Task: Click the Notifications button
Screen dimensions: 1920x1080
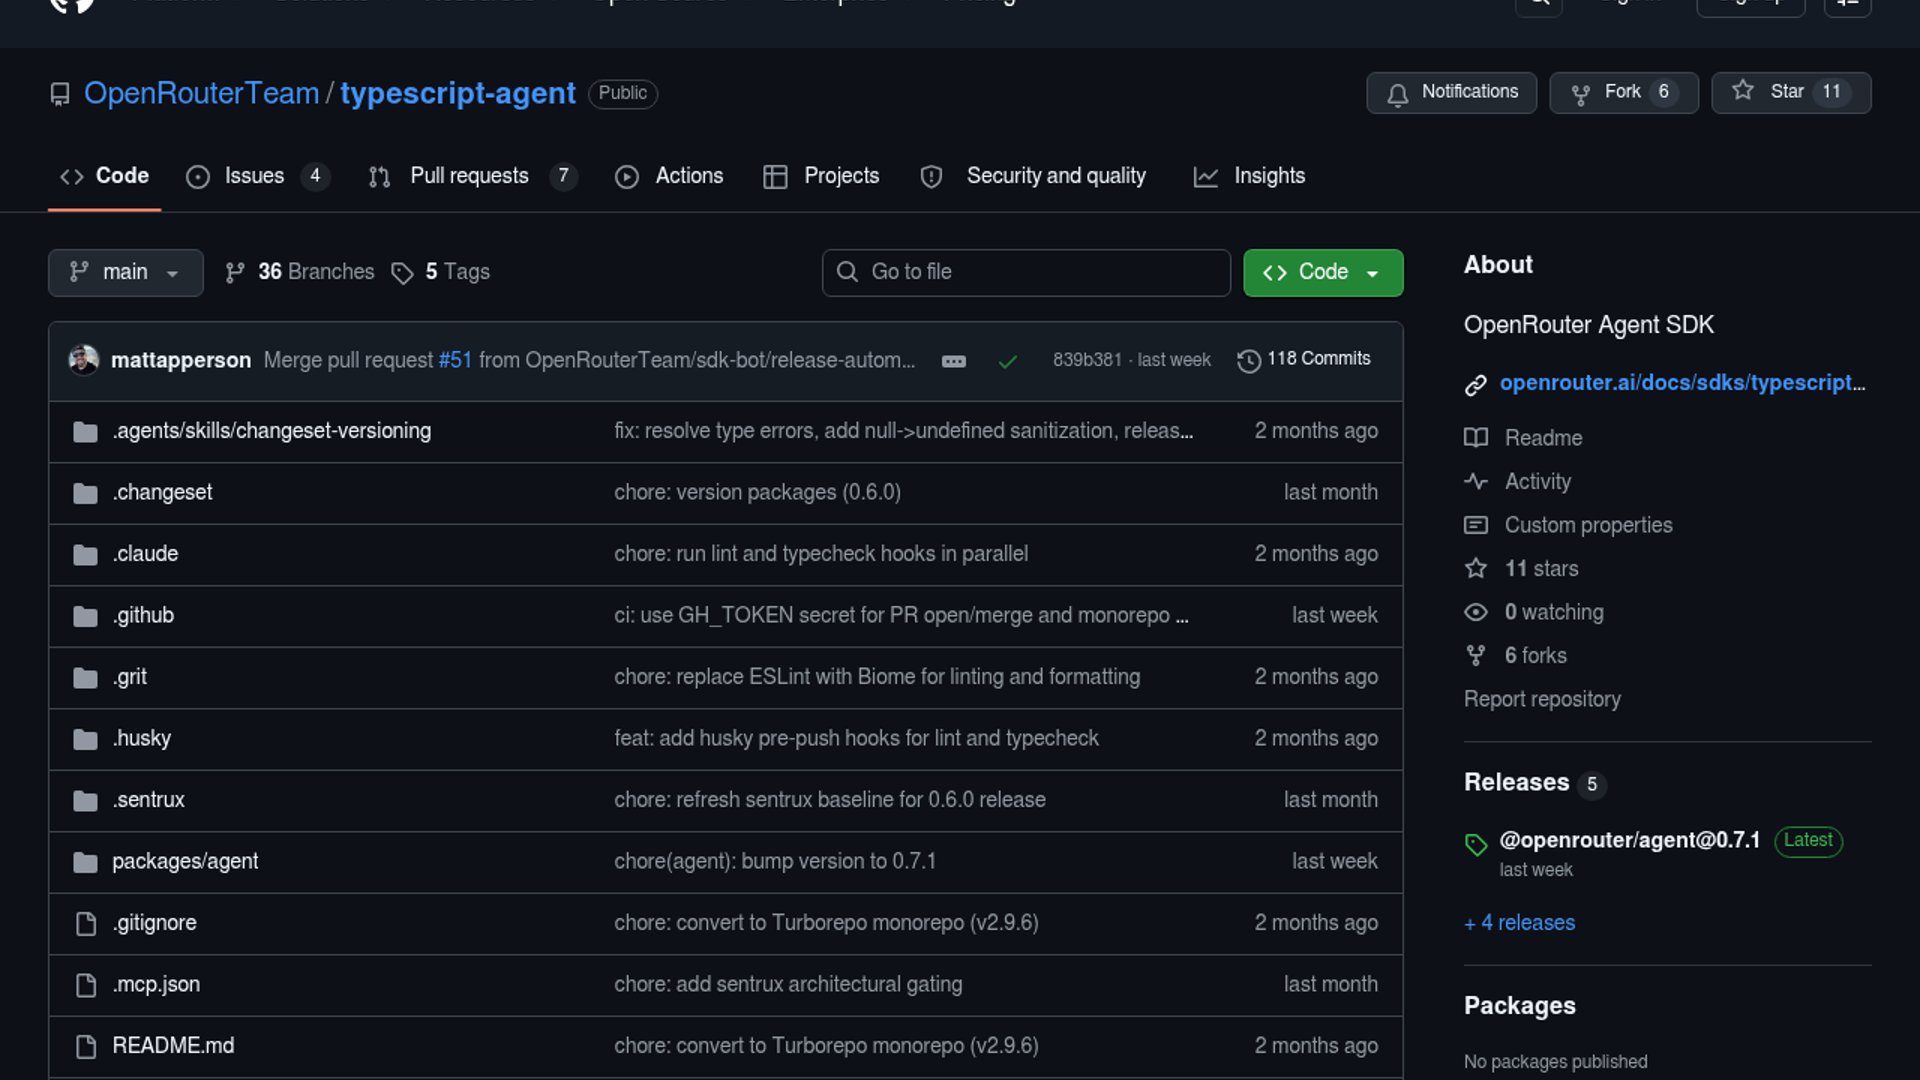Action: pos(1452,93)
